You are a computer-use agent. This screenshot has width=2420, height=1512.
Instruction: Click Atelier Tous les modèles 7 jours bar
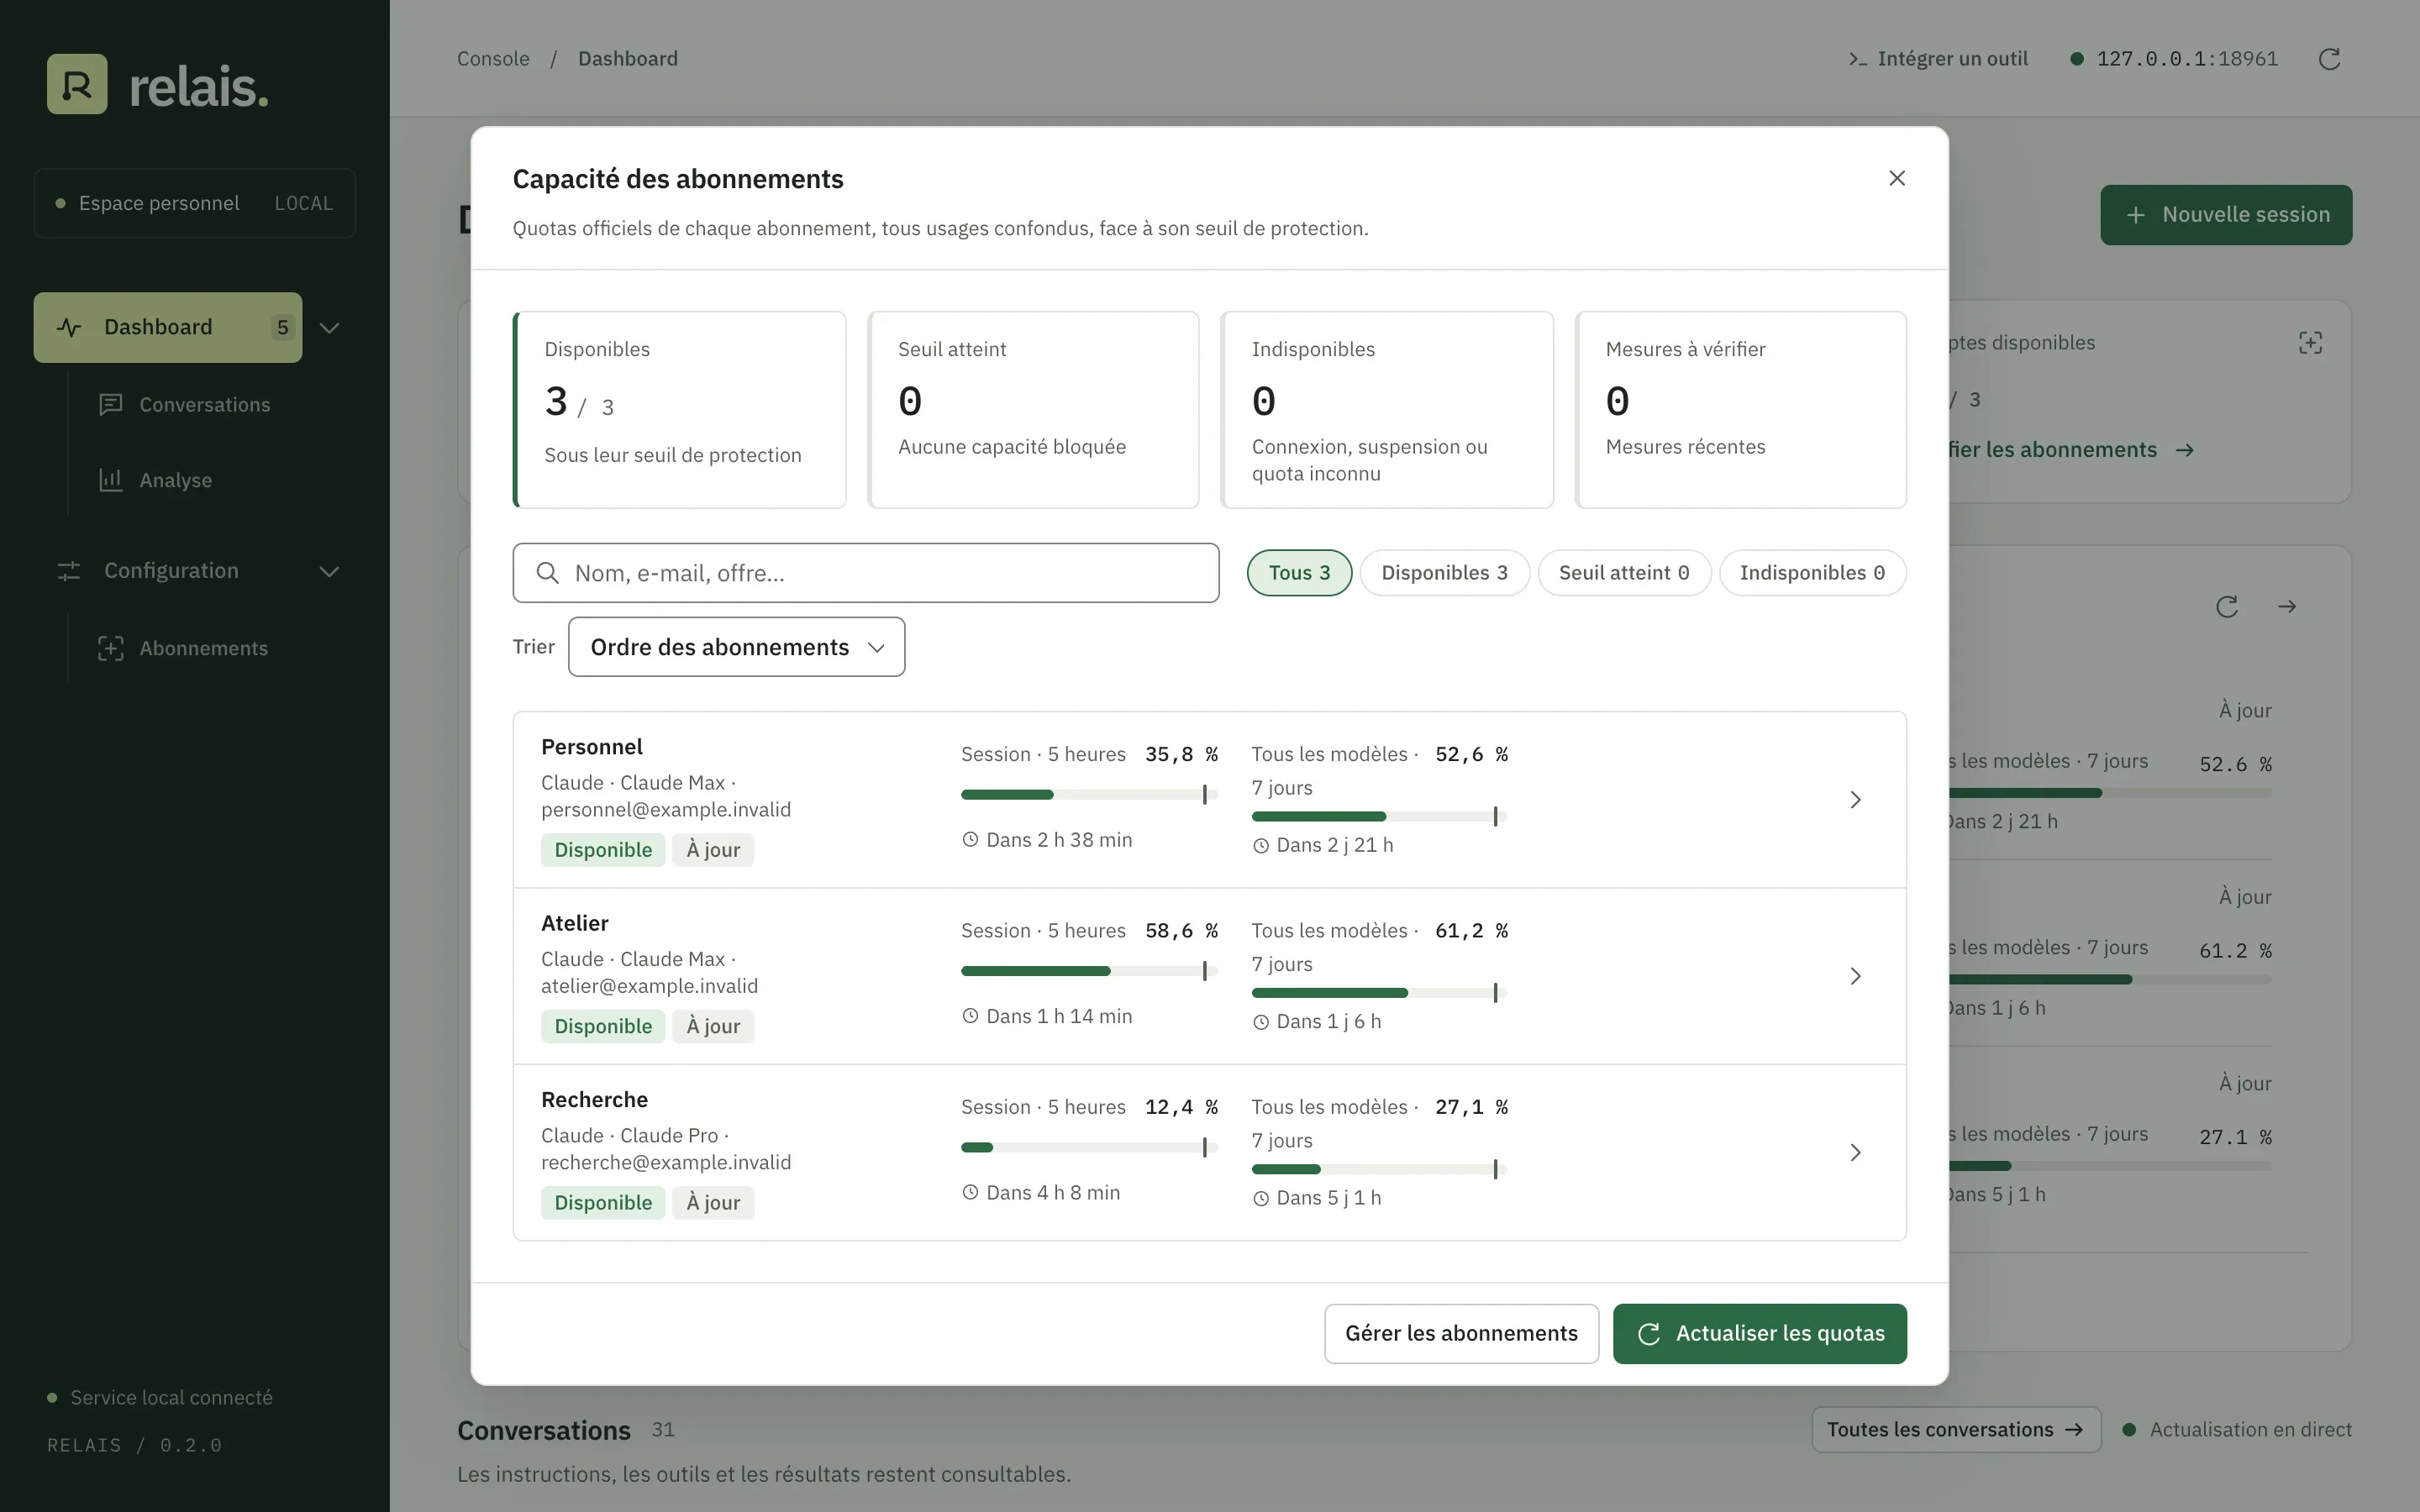1379,993
